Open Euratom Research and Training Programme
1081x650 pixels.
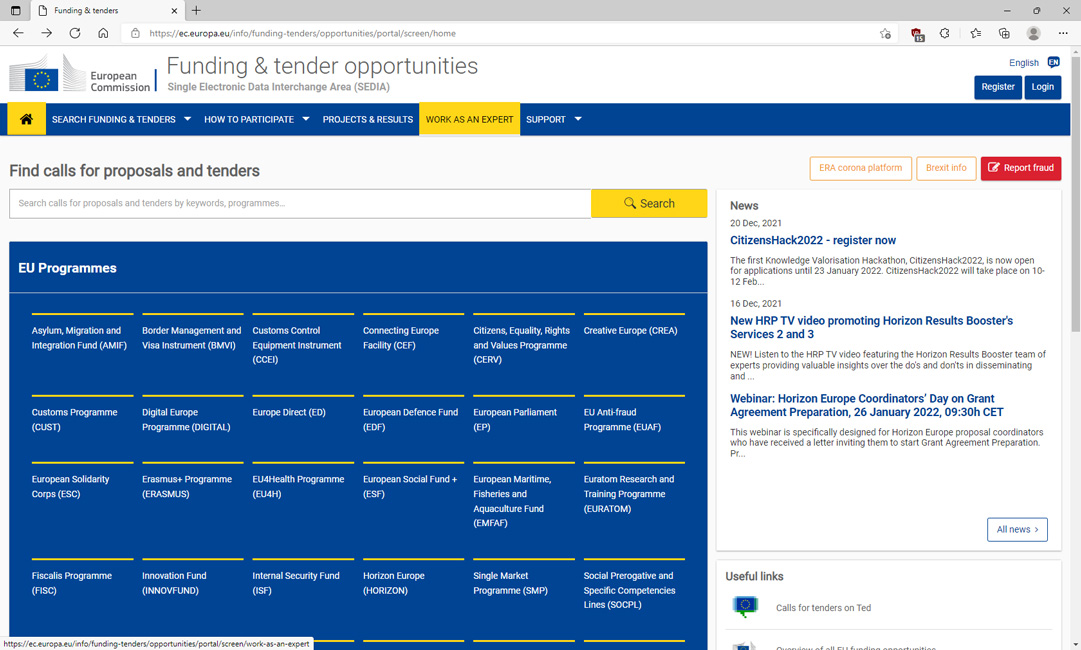click(x=629, y=494)
